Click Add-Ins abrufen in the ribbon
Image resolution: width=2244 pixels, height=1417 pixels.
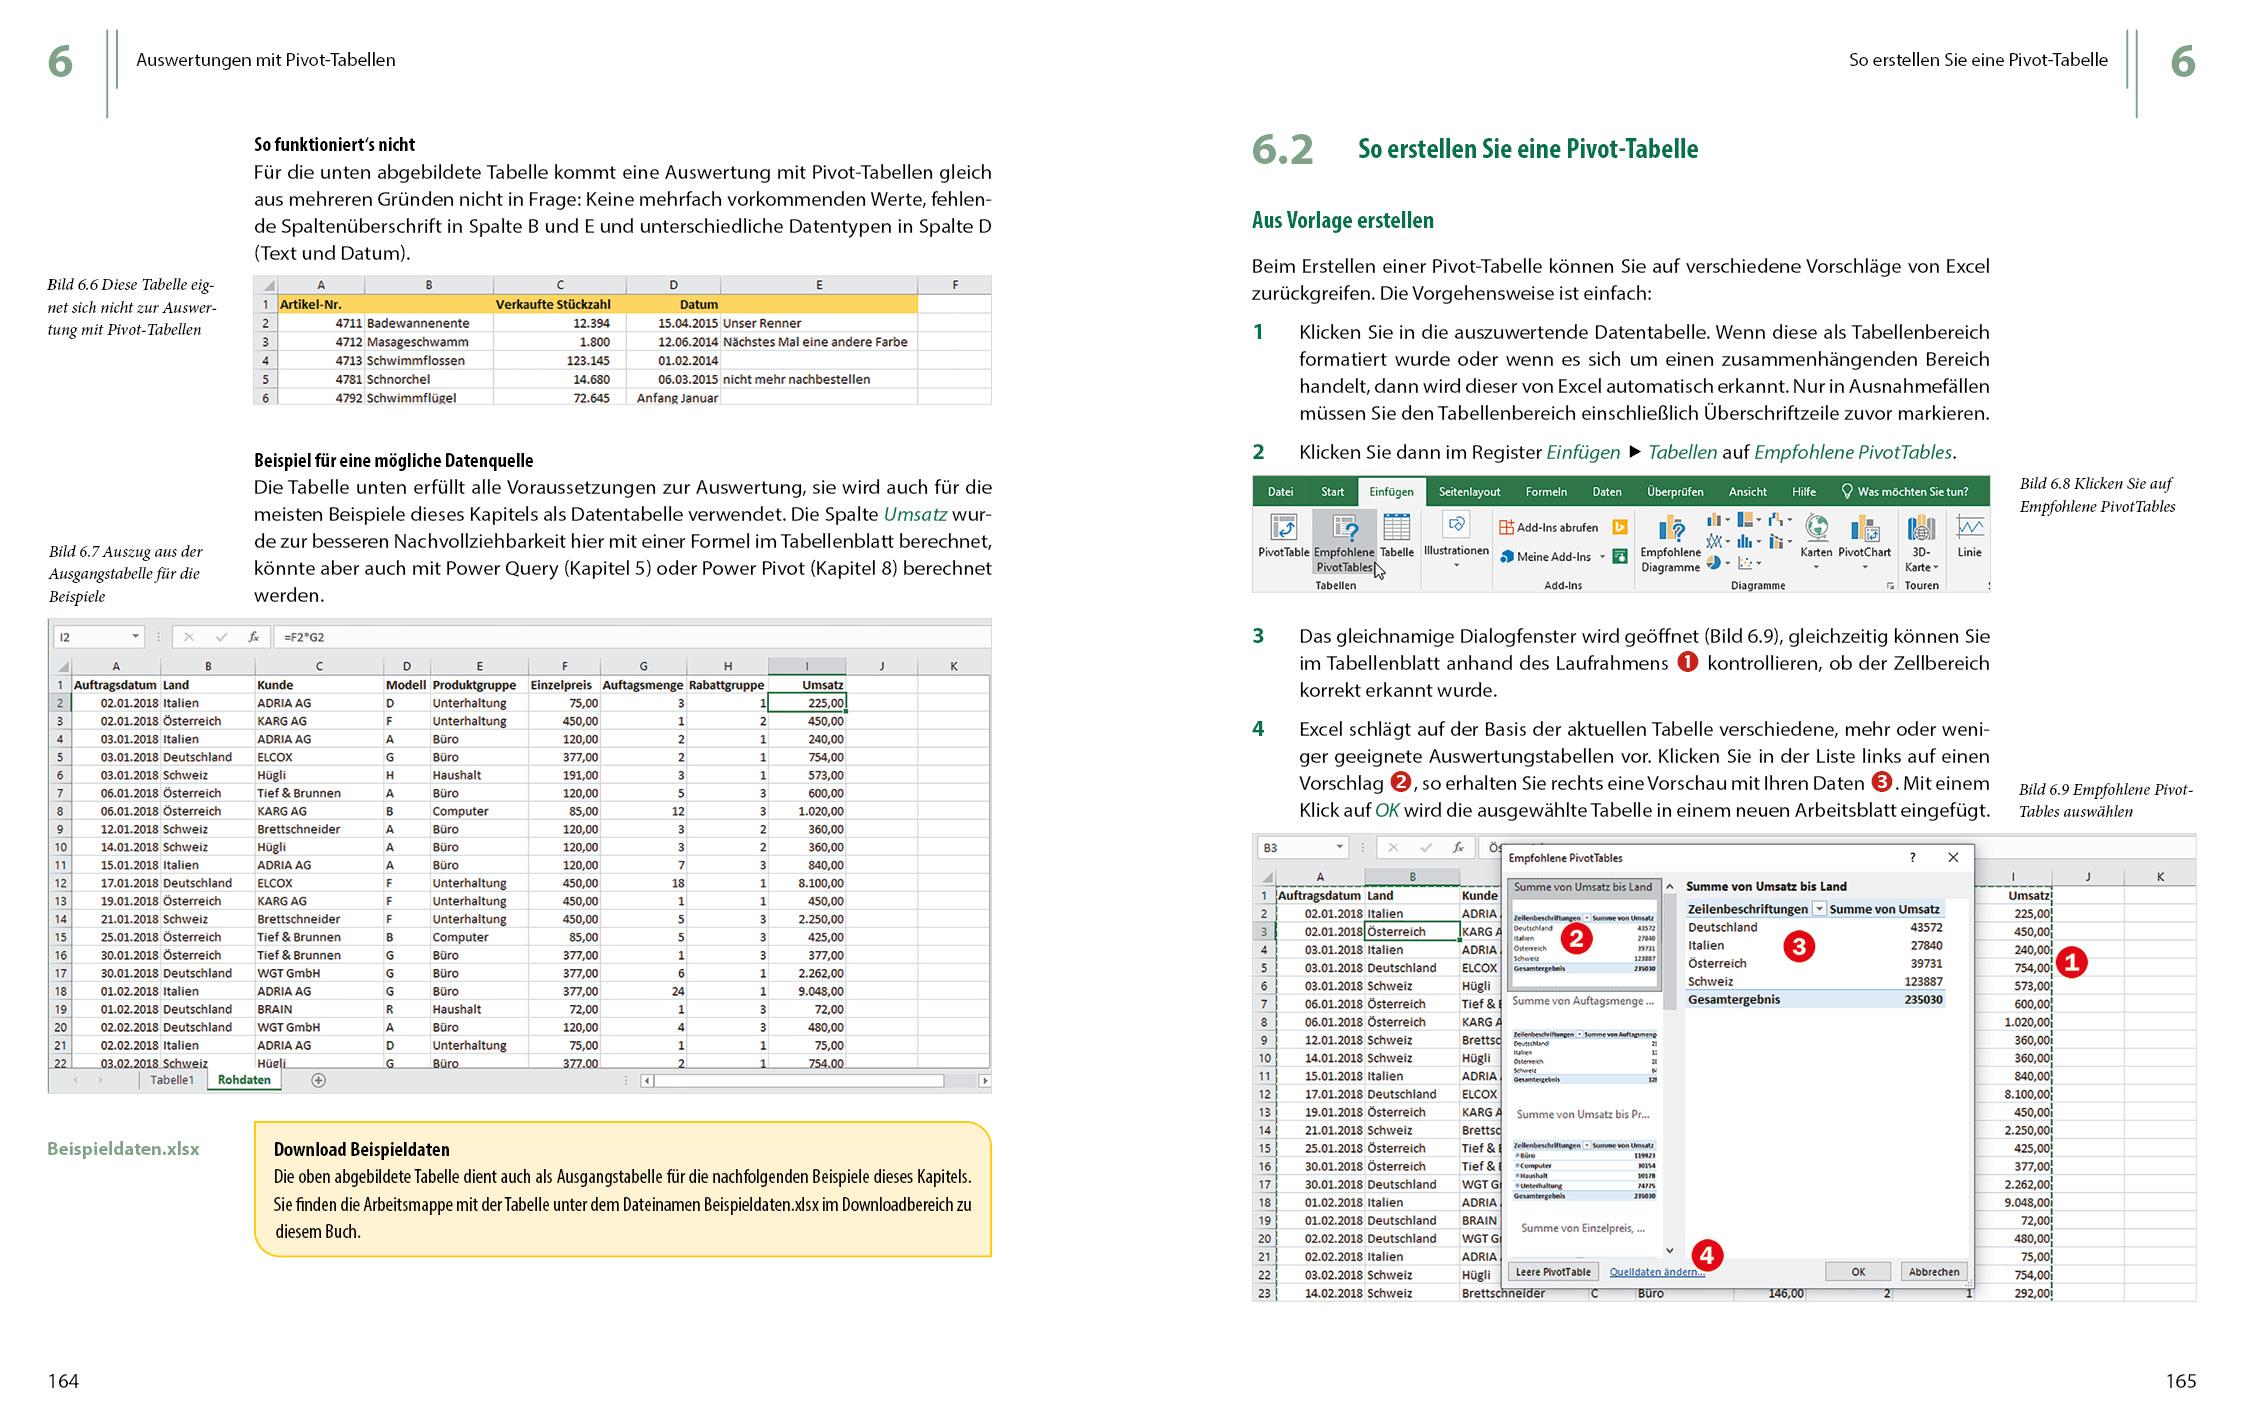(x=1548, y=527)
